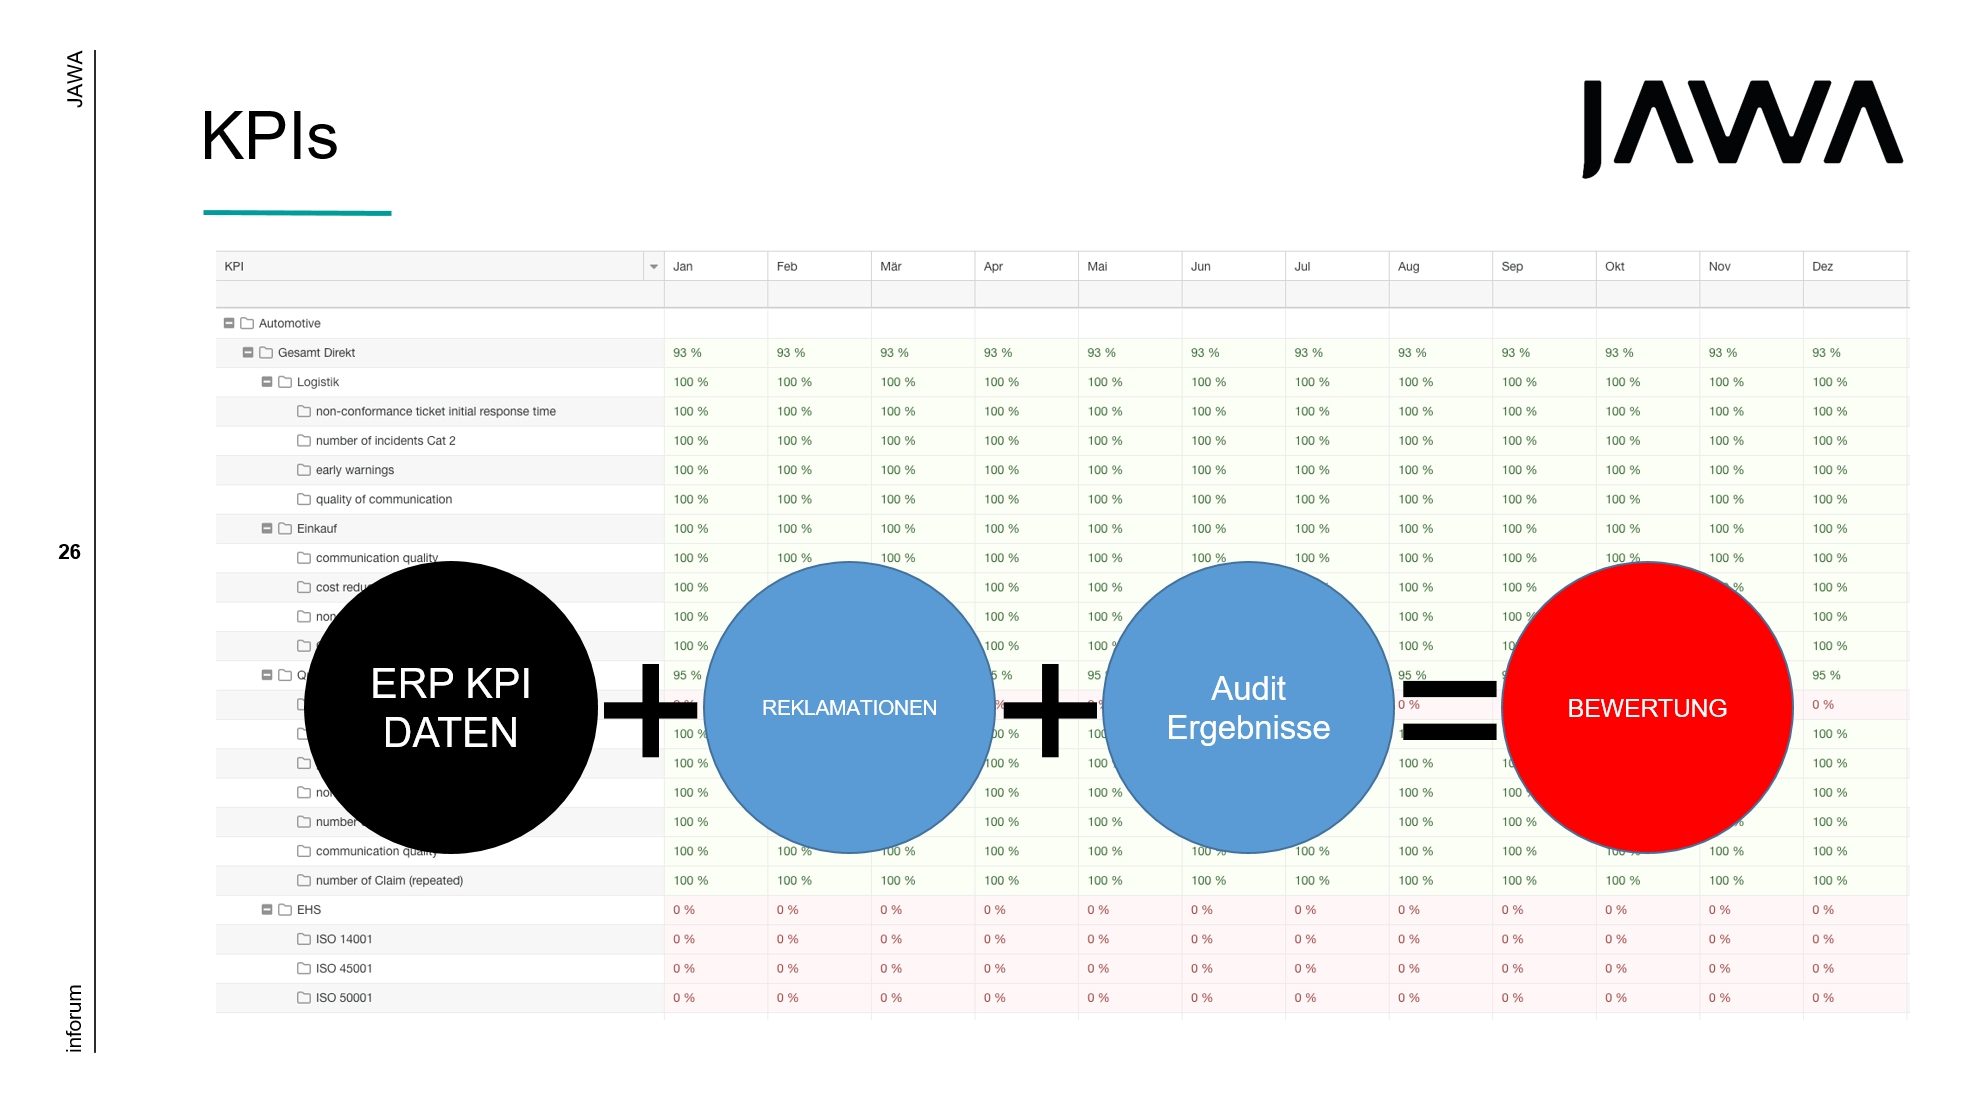The image size is (1963, 1100).
Task: Click the folder icon beside ISO 14001
Action: point(304,939)
